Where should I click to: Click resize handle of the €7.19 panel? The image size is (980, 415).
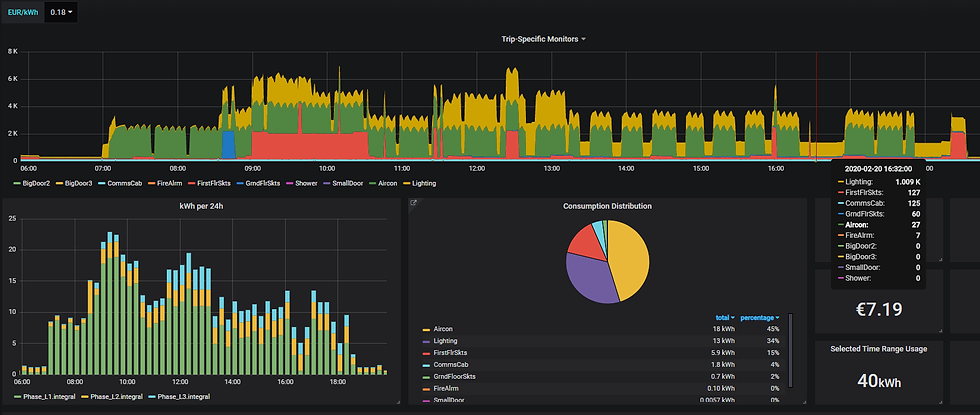click(939, 330)
